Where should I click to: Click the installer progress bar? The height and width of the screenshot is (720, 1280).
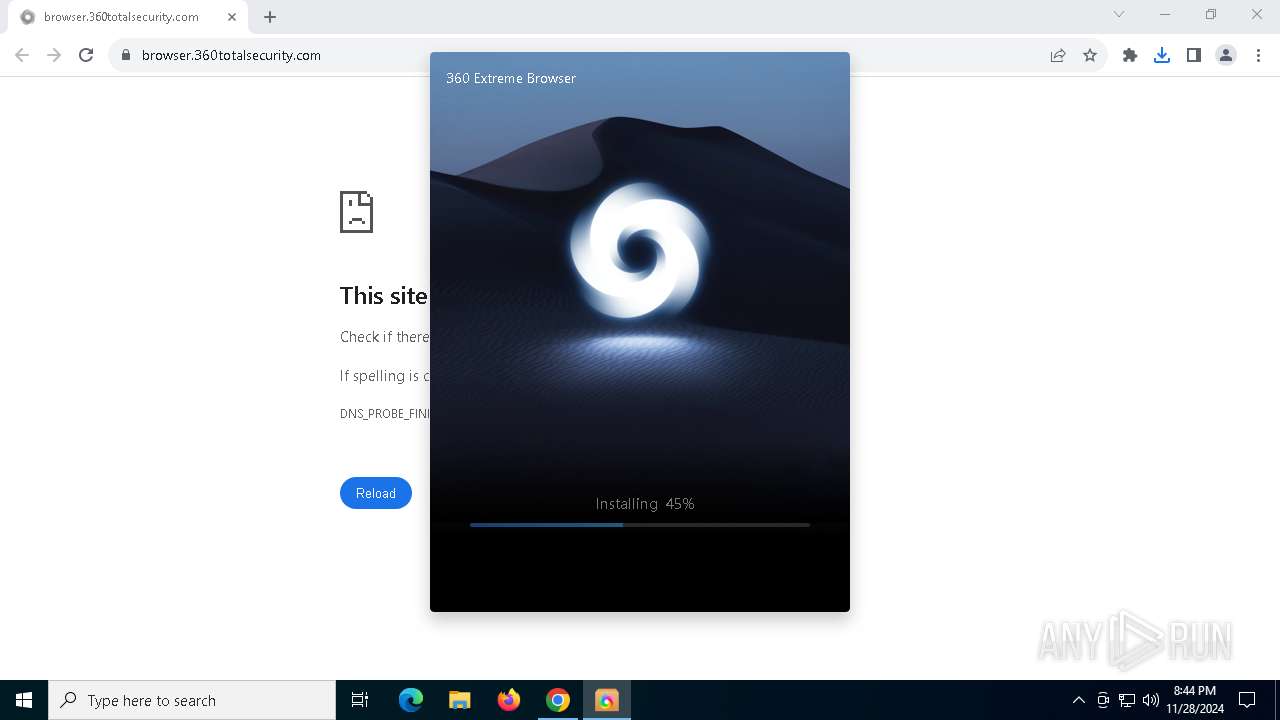click(640, 525)
